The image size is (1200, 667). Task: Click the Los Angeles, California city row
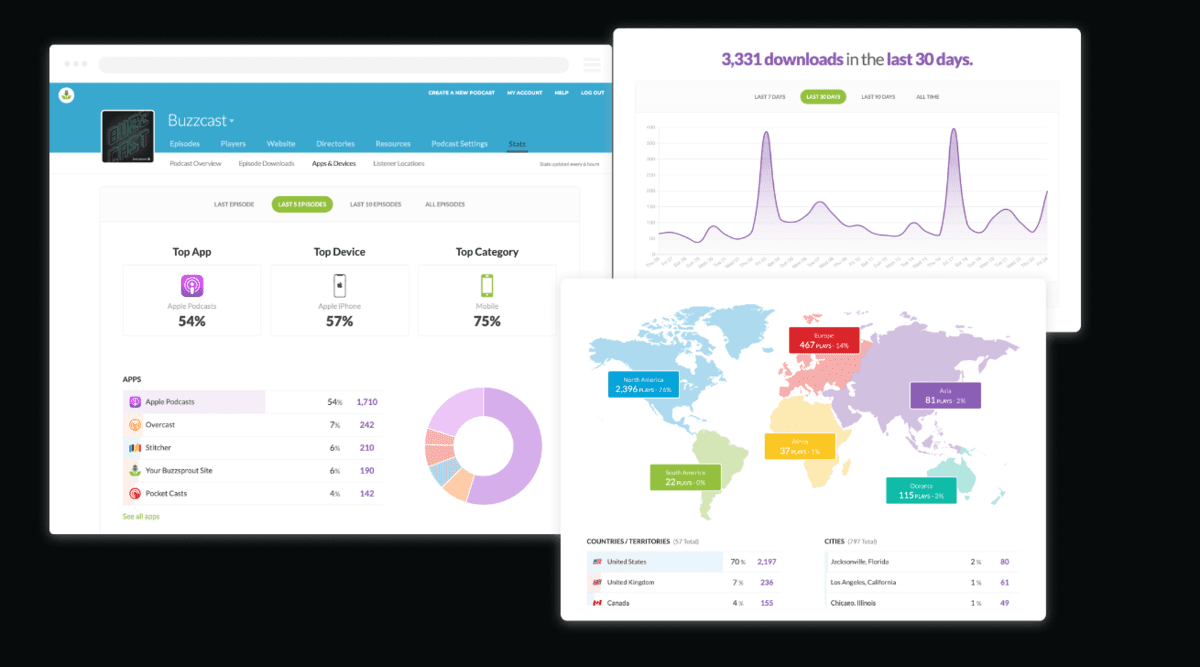[922, 582]
